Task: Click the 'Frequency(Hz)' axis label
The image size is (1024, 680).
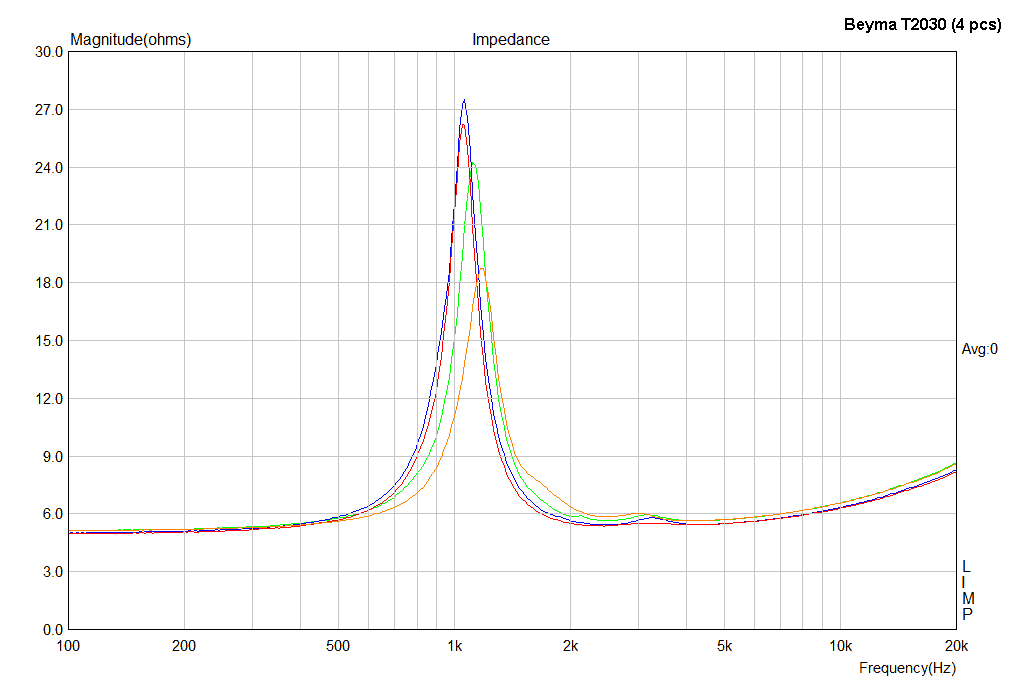Action: tap(907, 668)
